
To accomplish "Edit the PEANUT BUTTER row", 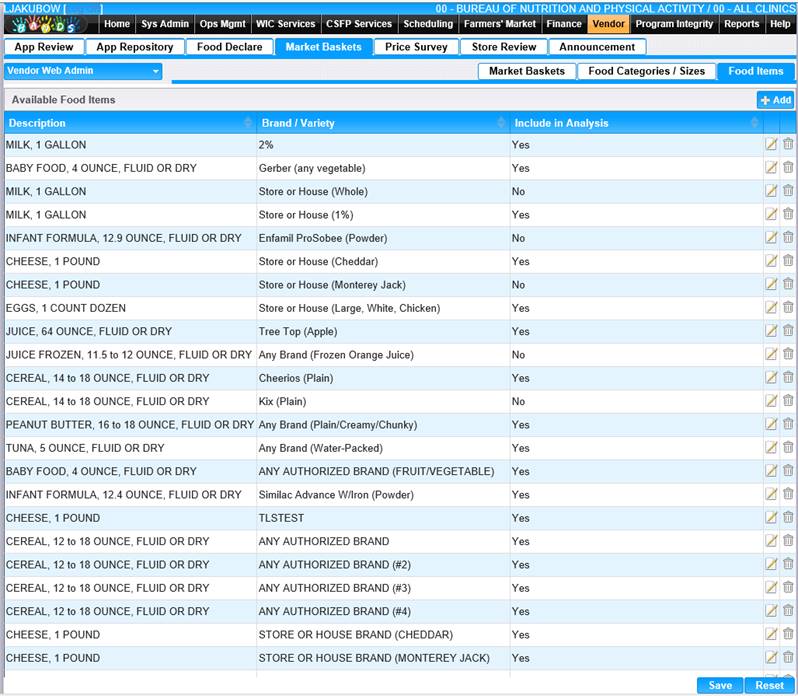I will (771, 425).
